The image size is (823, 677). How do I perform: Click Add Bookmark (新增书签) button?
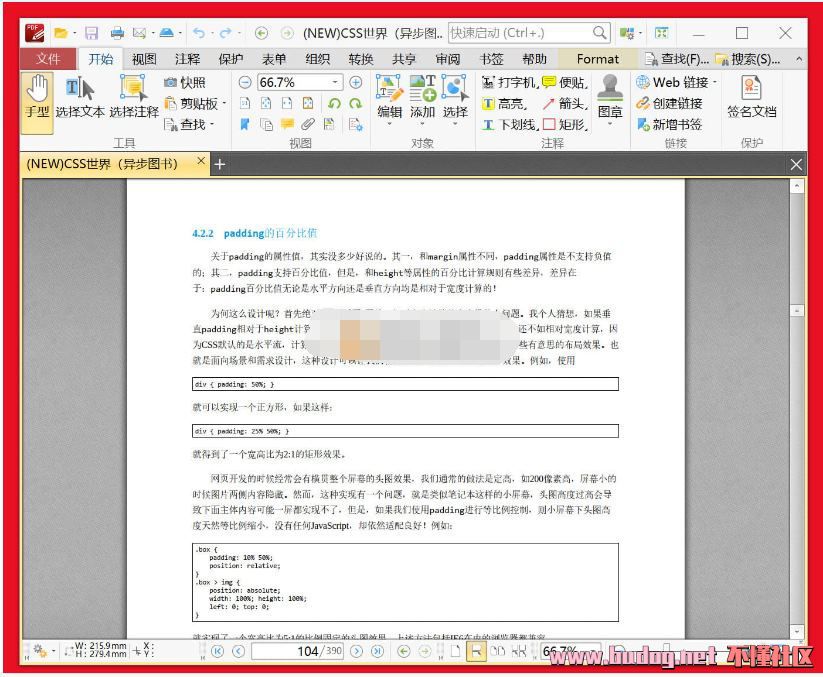click(670, 124)
